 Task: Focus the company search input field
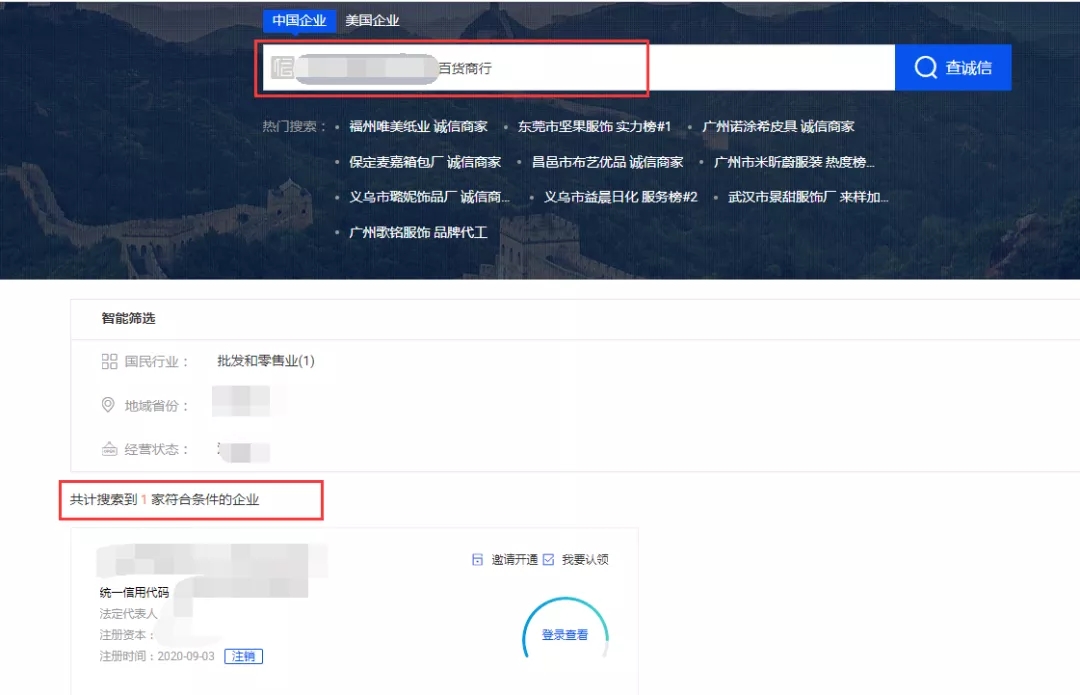coord(579,68)
